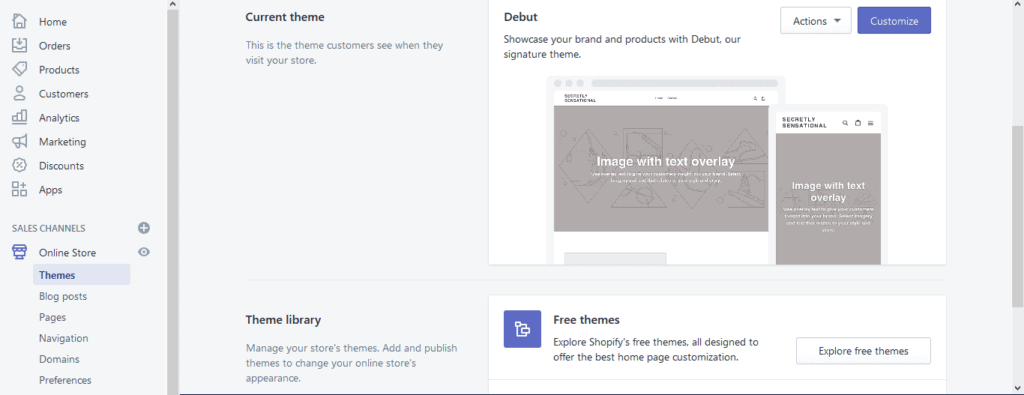Click the Products tag icon

tap(20, 69)
